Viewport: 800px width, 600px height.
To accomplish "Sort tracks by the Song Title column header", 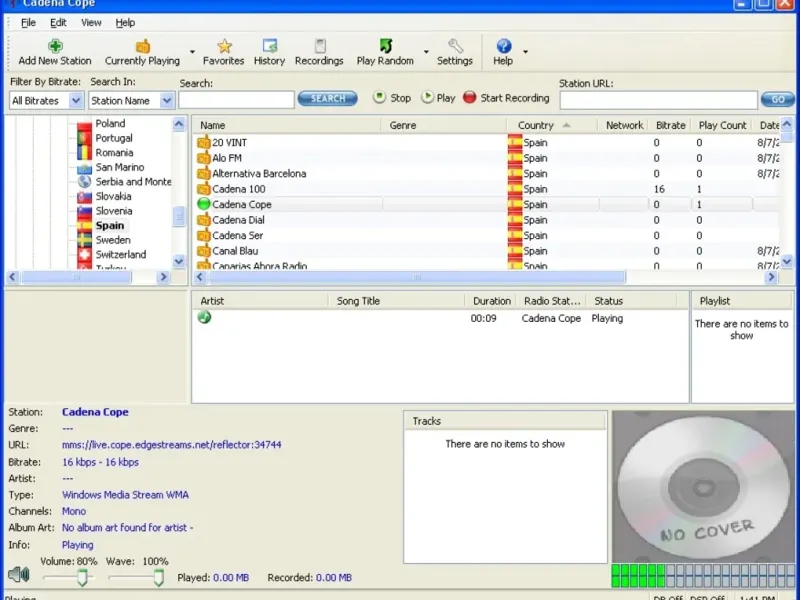I will coord(396,301).
